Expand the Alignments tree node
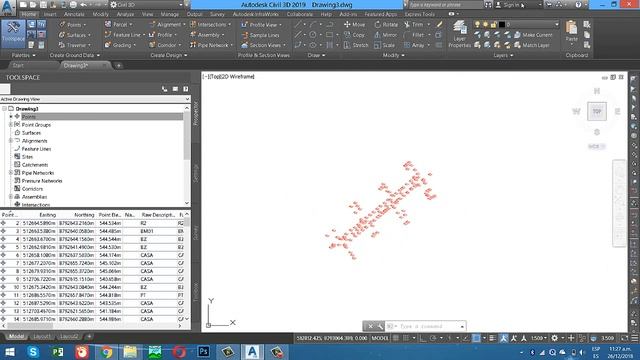Viewport: 640px width, 360px height. click(11, 140)
